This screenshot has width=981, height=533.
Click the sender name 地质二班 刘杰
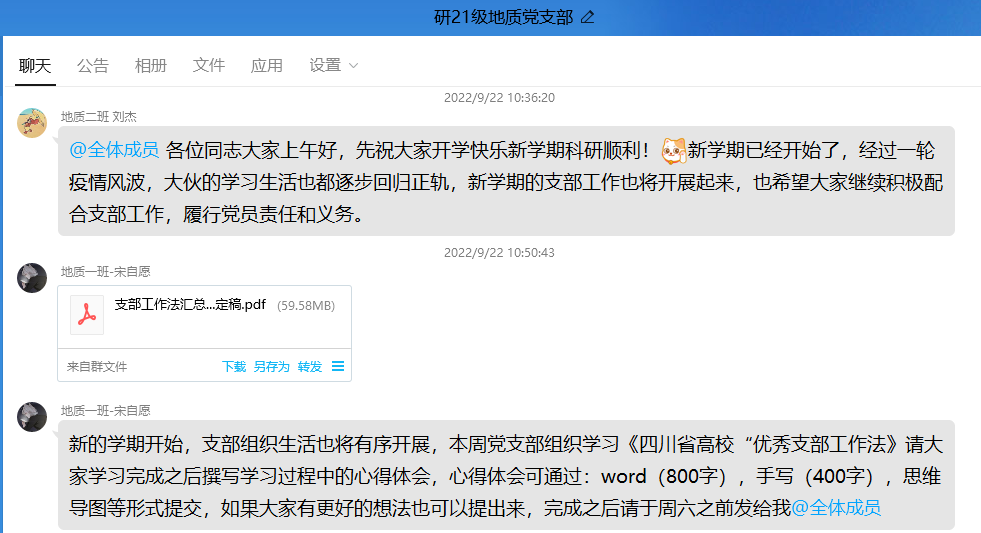coord(98,116)
